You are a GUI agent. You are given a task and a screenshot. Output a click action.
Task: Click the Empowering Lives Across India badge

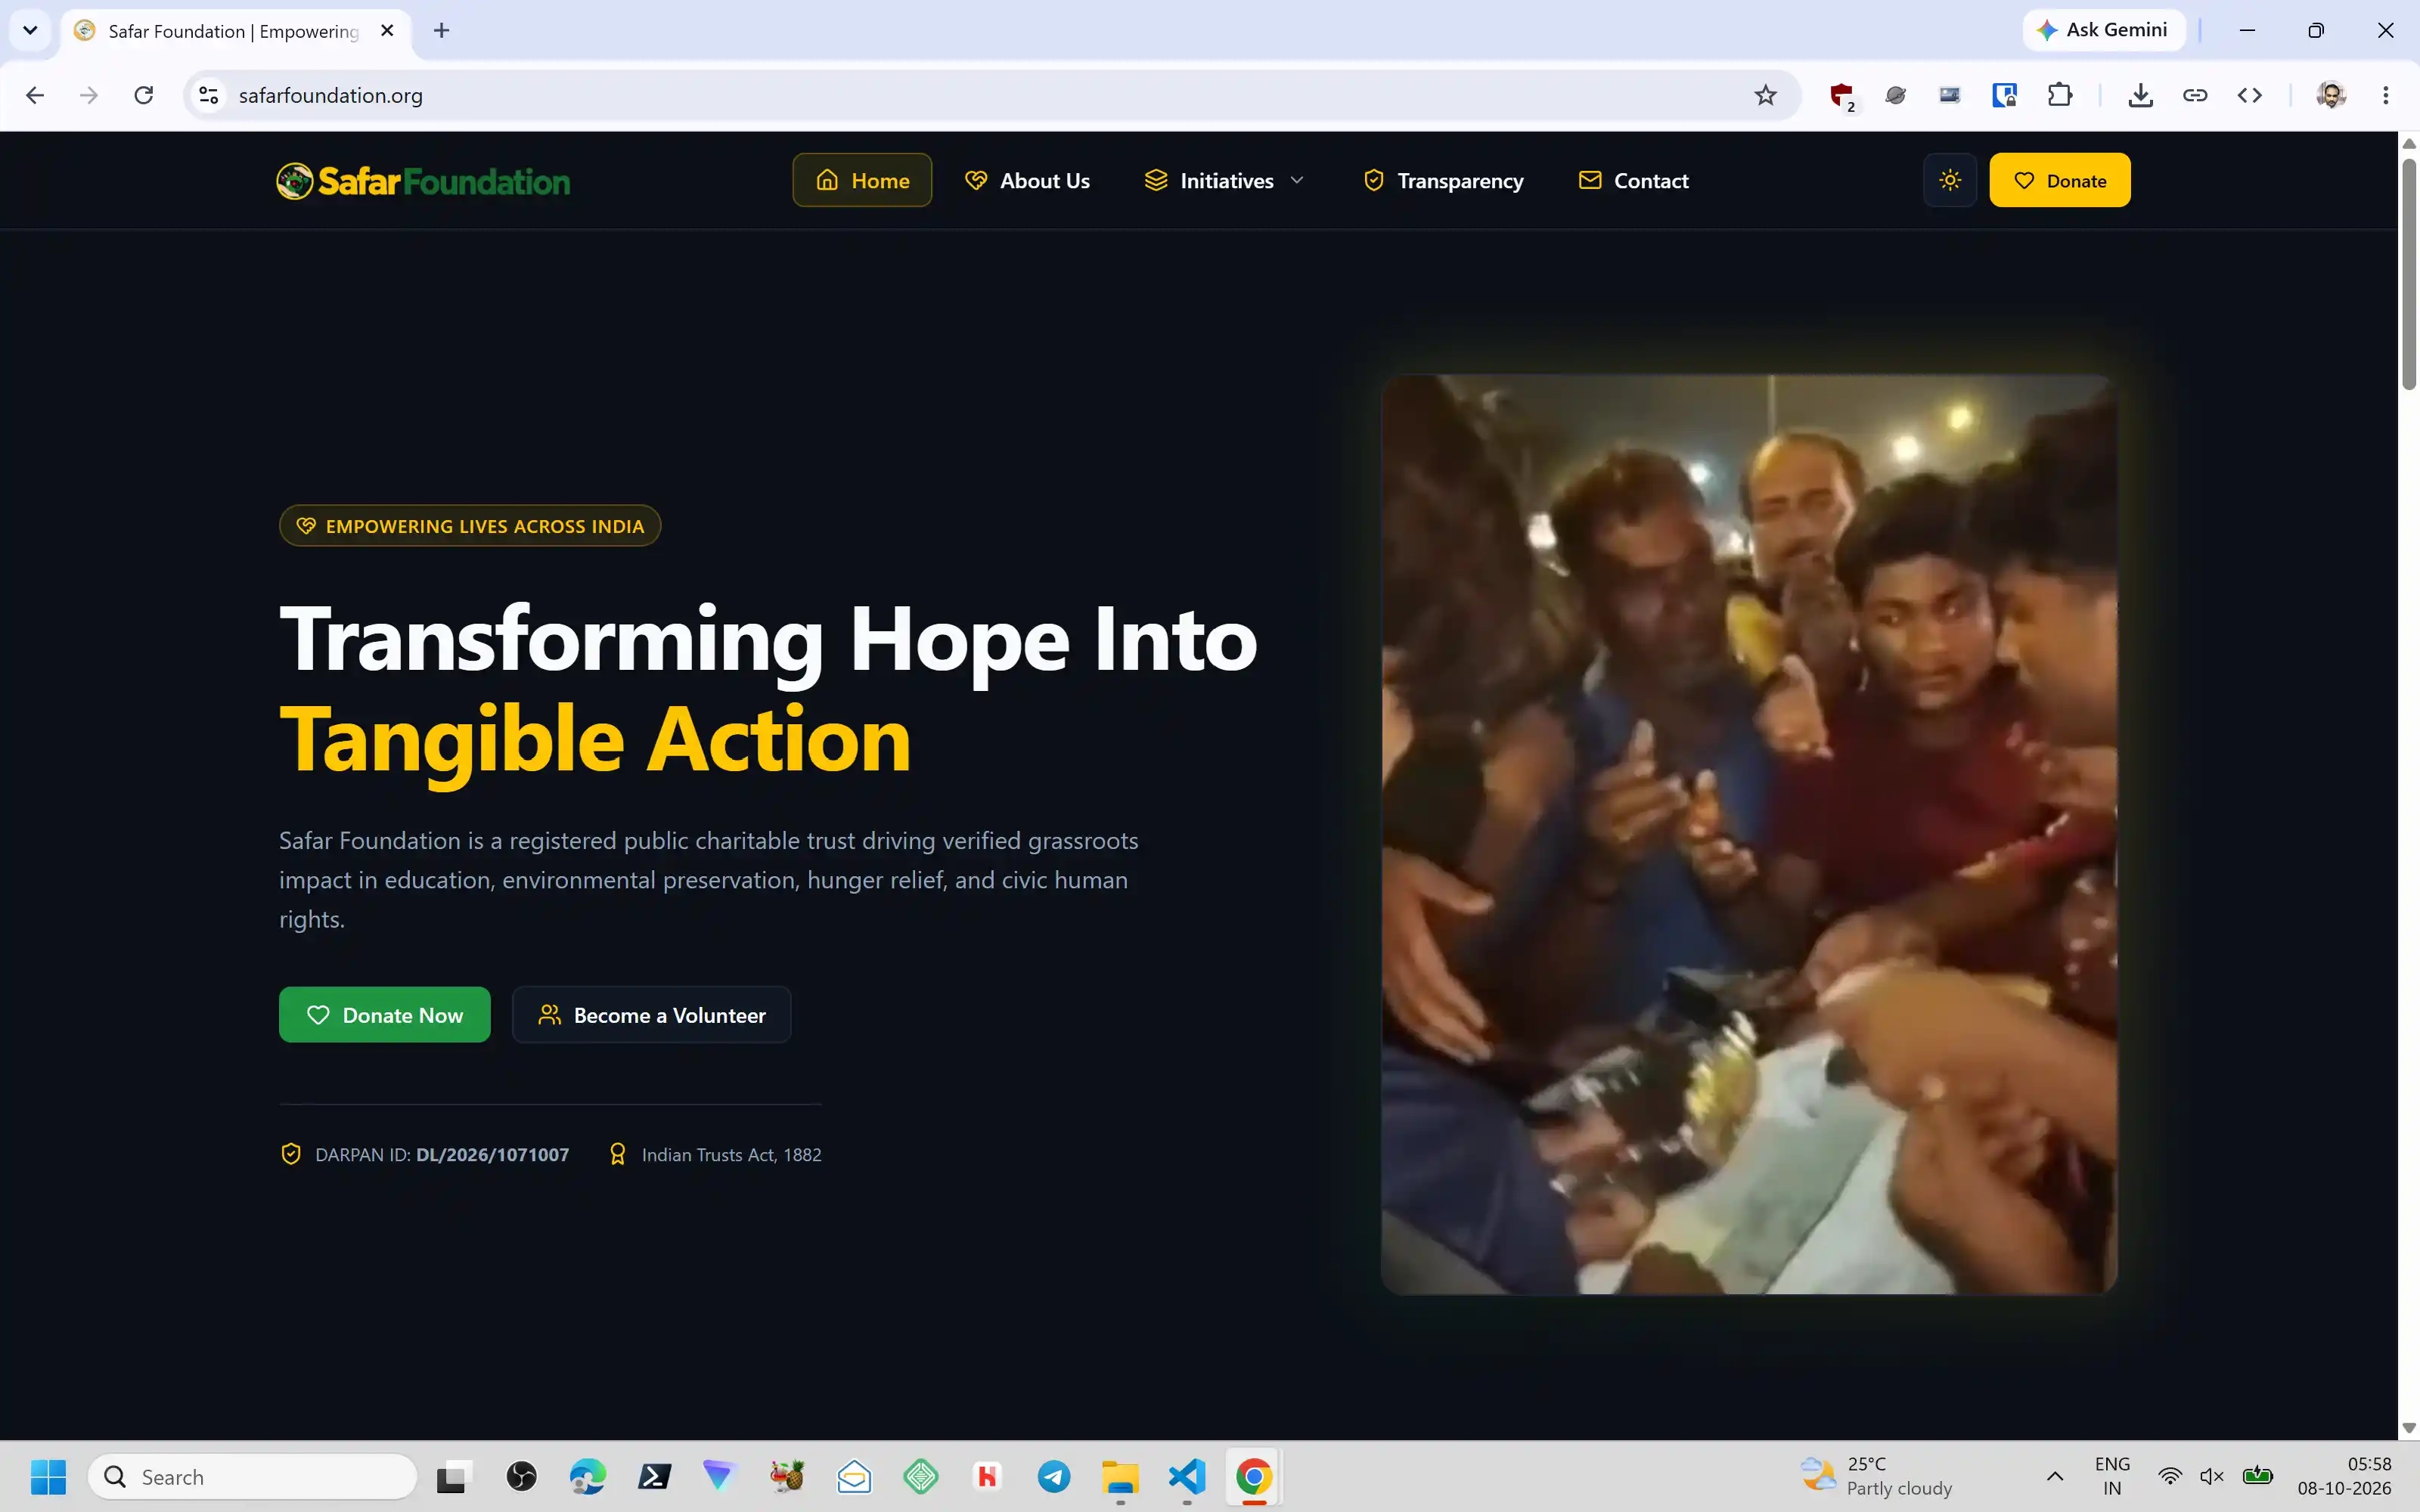pos(470,526)
